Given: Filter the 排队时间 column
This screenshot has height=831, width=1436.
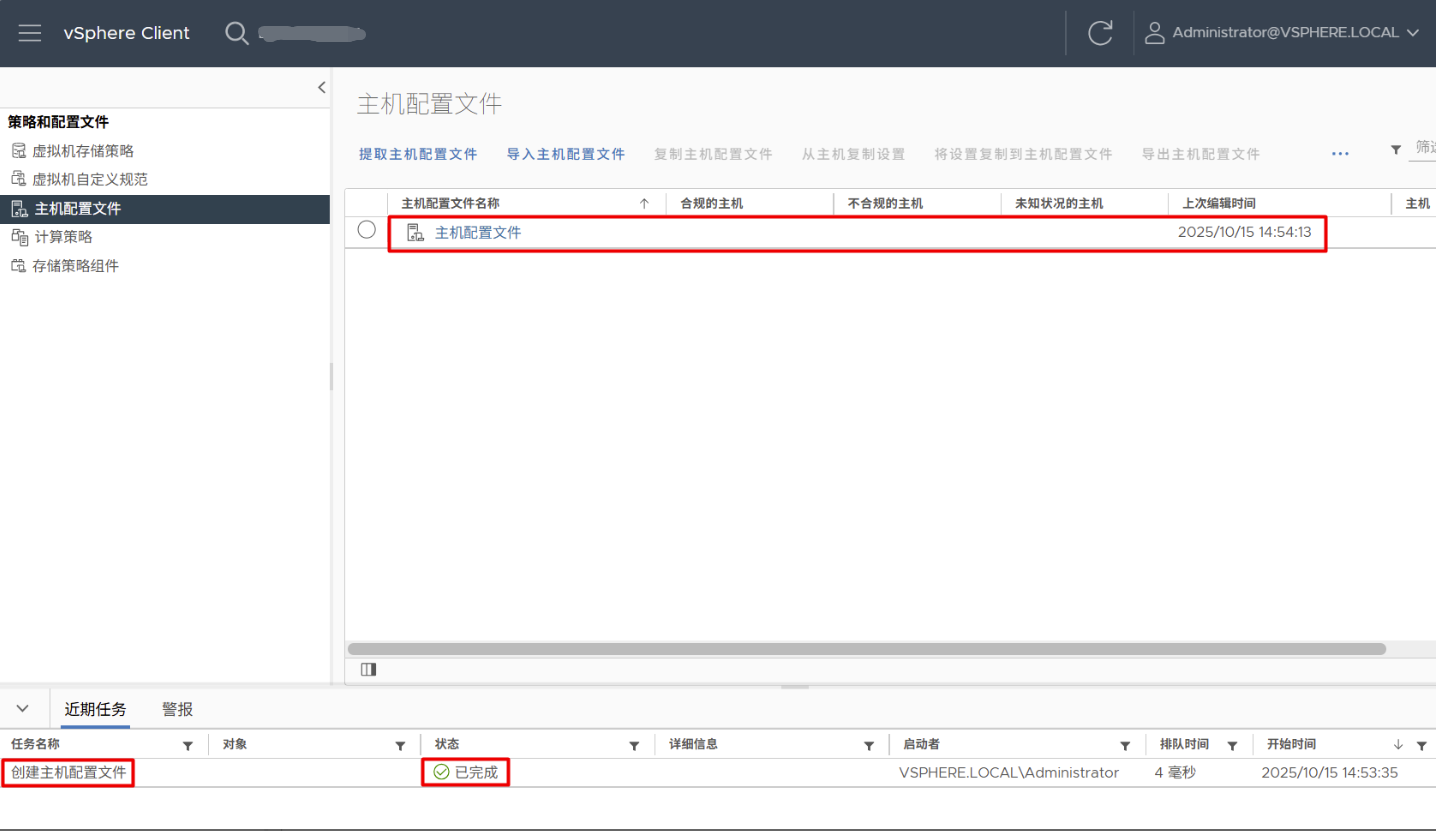Looking at the screenshot, I should (x=1232, y=746).
